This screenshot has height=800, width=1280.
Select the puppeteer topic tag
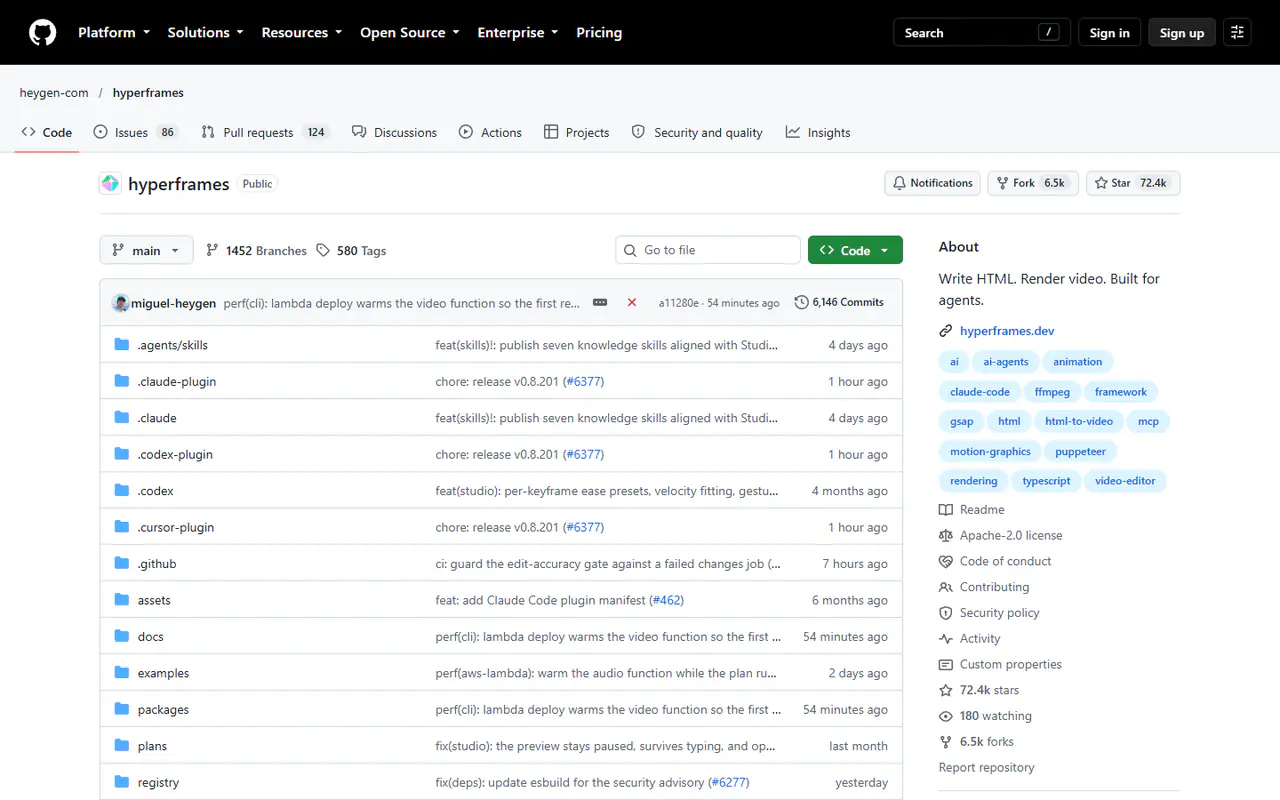pos(1081,451)
